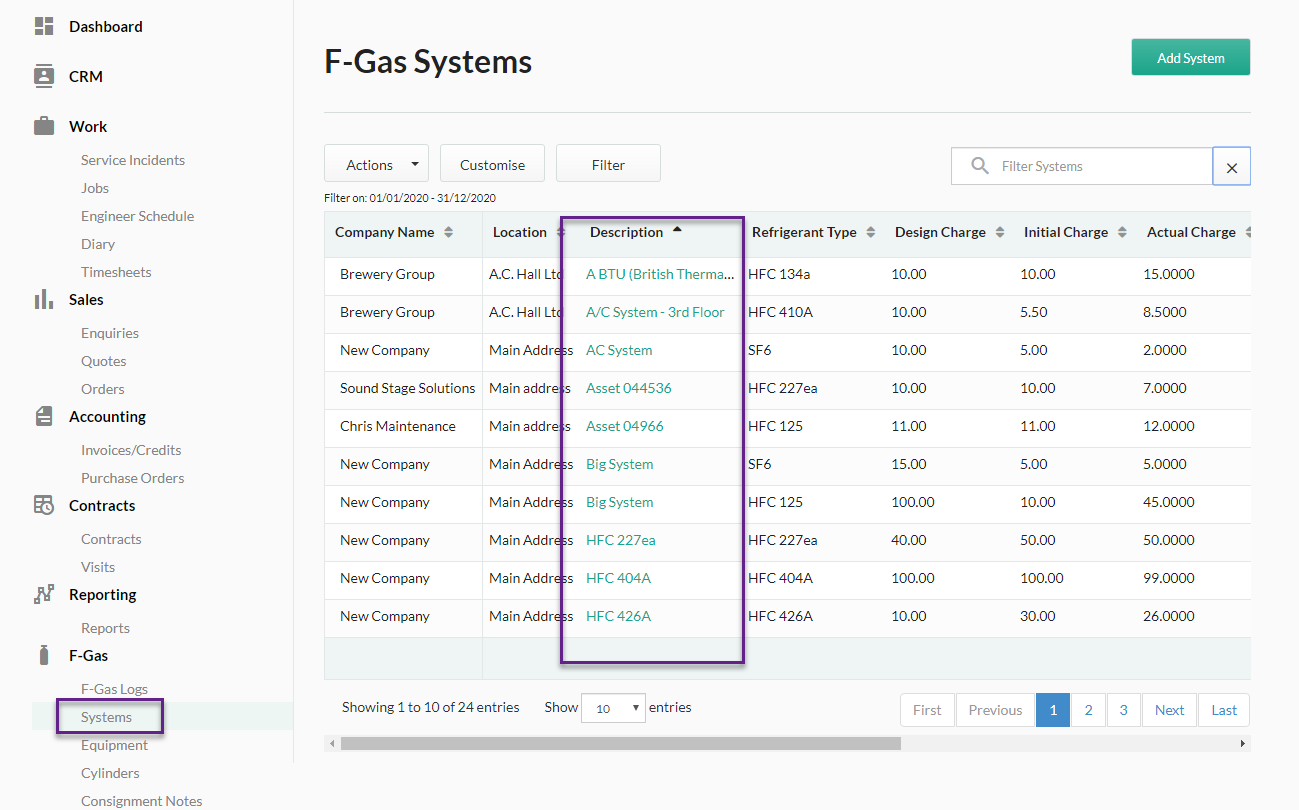The width and height of the screenshot is (1299, 810).
Task: Go to page 2 of results
Action: pos(1088,710)
